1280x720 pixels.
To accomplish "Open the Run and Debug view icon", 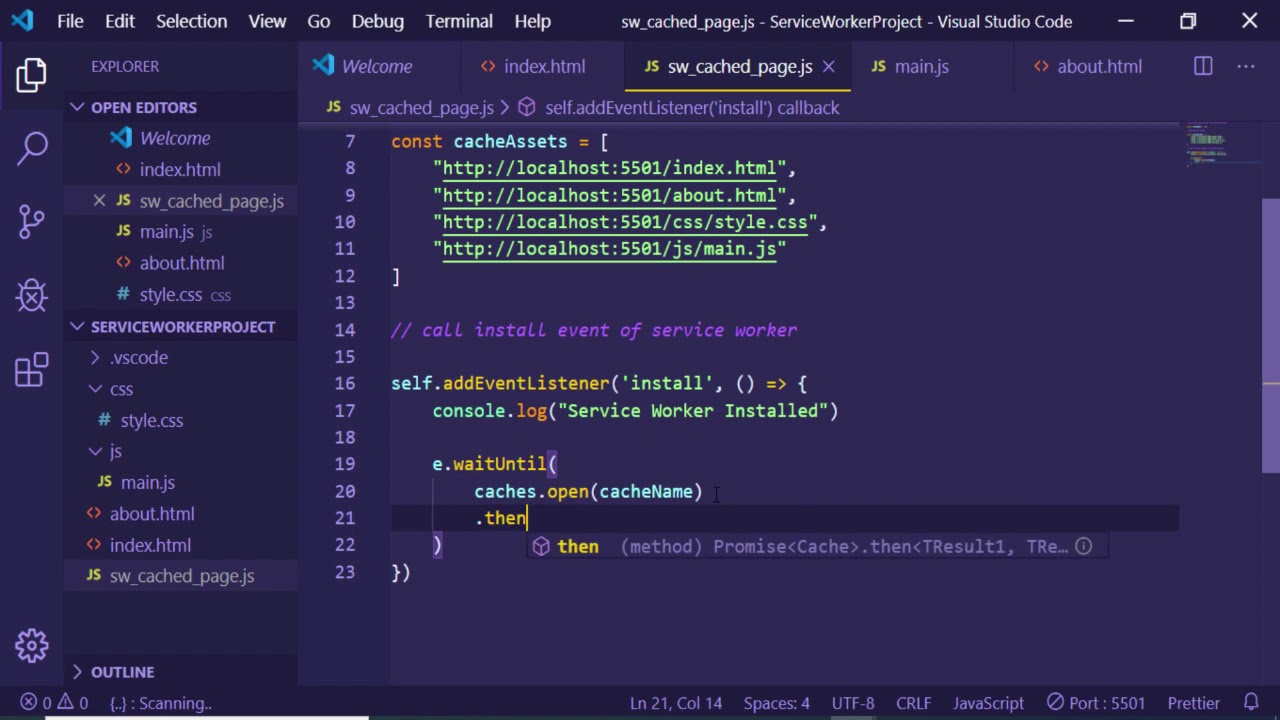I will [x=32, y=295].
